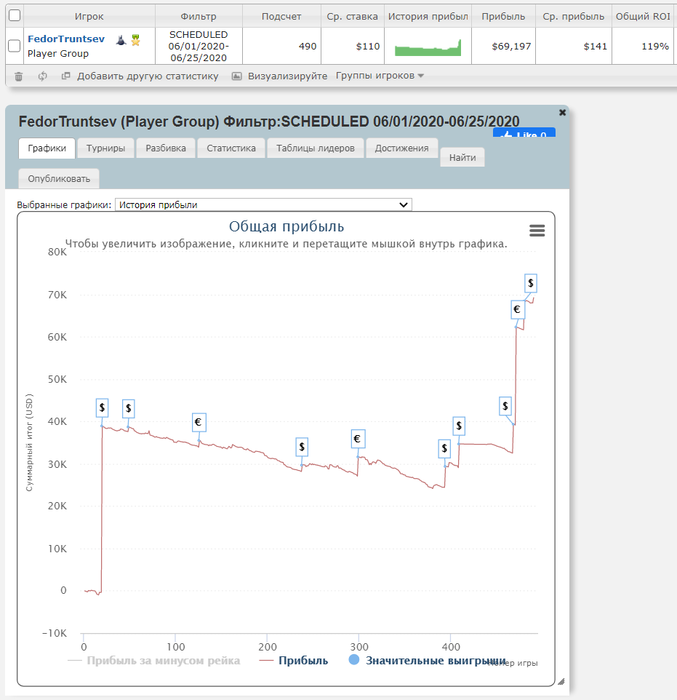
Task: Click the 'Визуализируйте' button
Action: (x=280, y=76)
